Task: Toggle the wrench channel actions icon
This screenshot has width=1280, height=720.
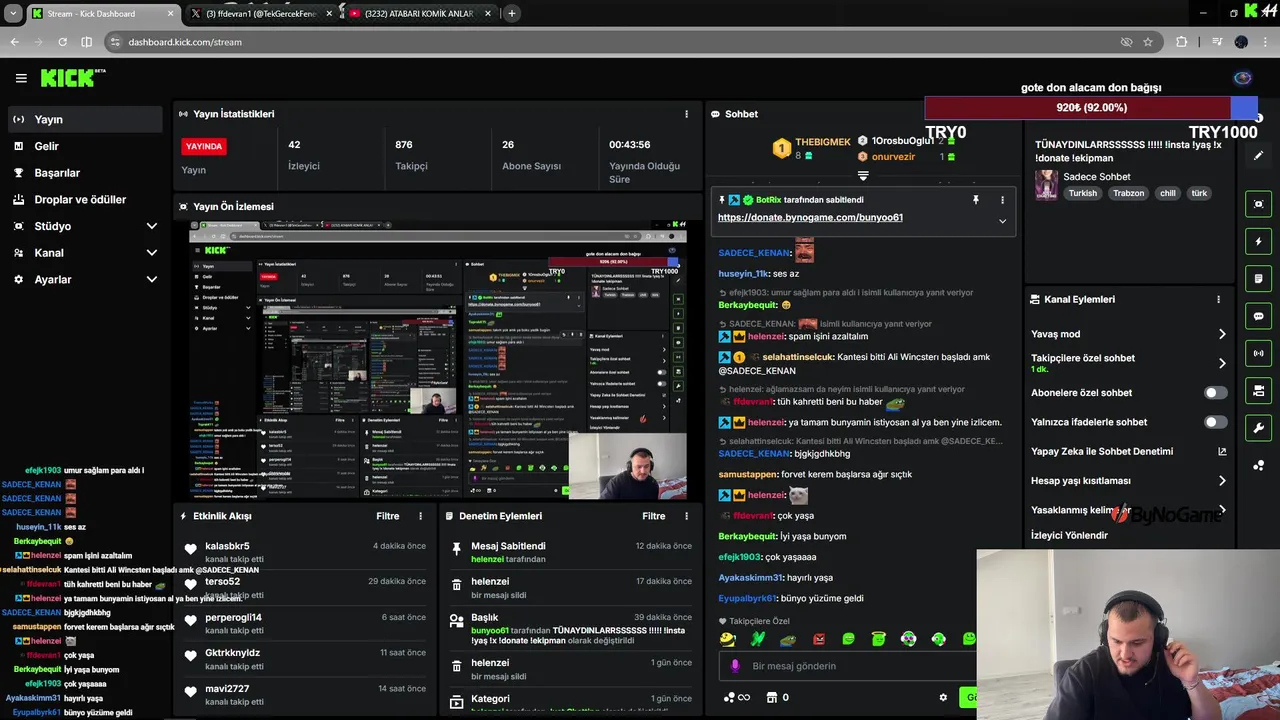Action: click(x=1259, y=428)
